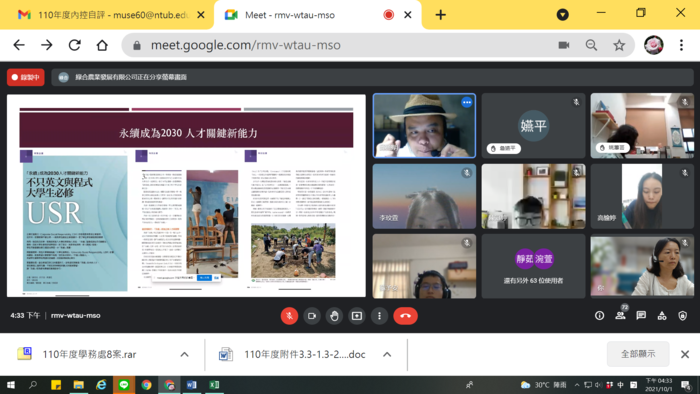Click the address bar URL

[x=246, y=45]
